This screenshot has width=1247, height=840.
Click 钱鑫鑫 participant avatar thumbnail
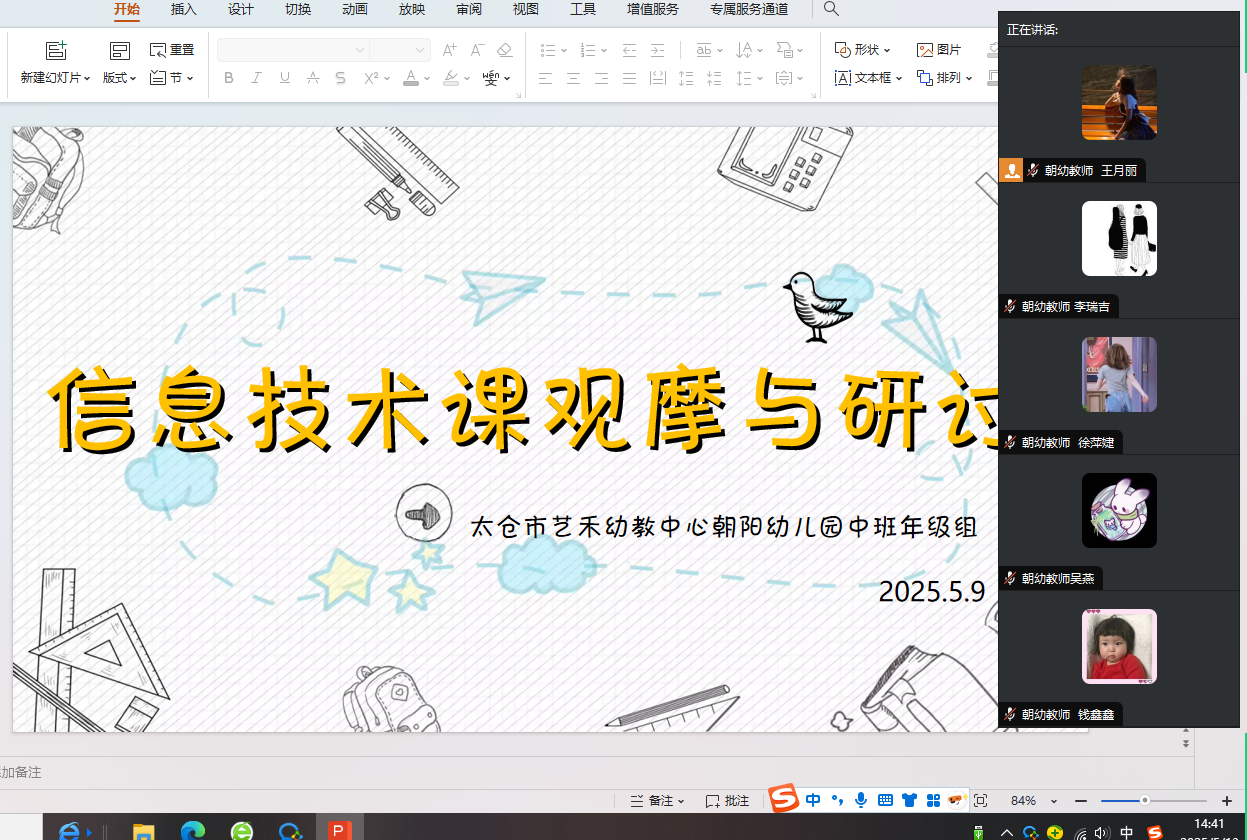coord(1119,646)
